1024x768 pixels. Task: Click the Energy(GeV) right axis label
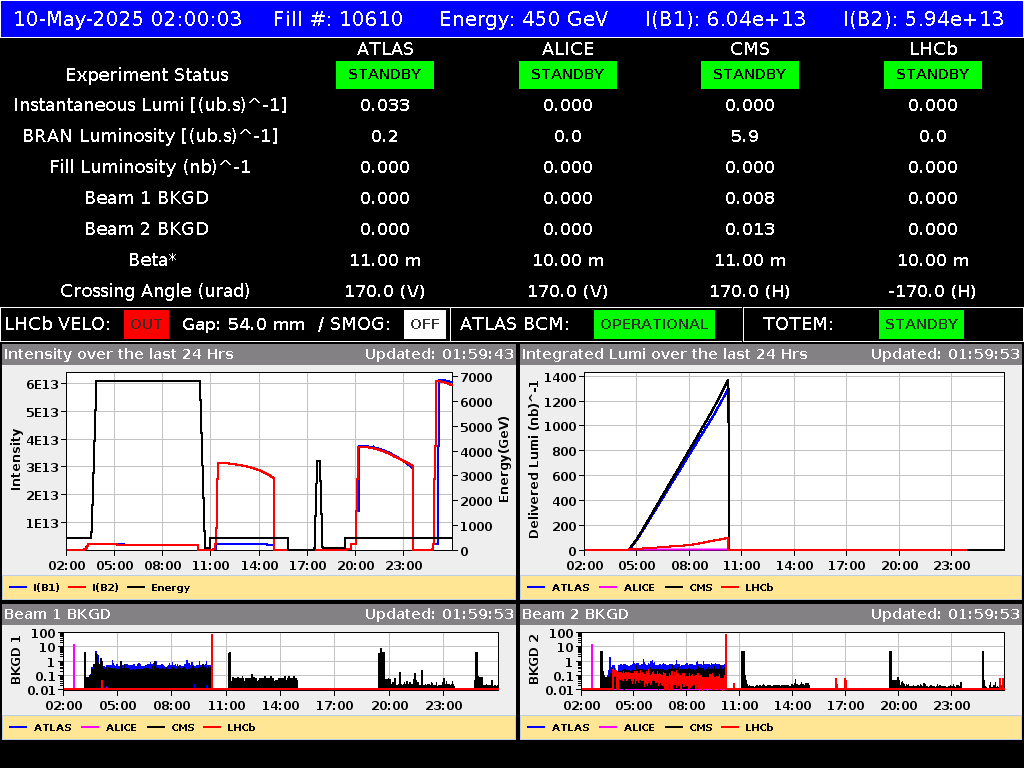(x=504, y=460)
